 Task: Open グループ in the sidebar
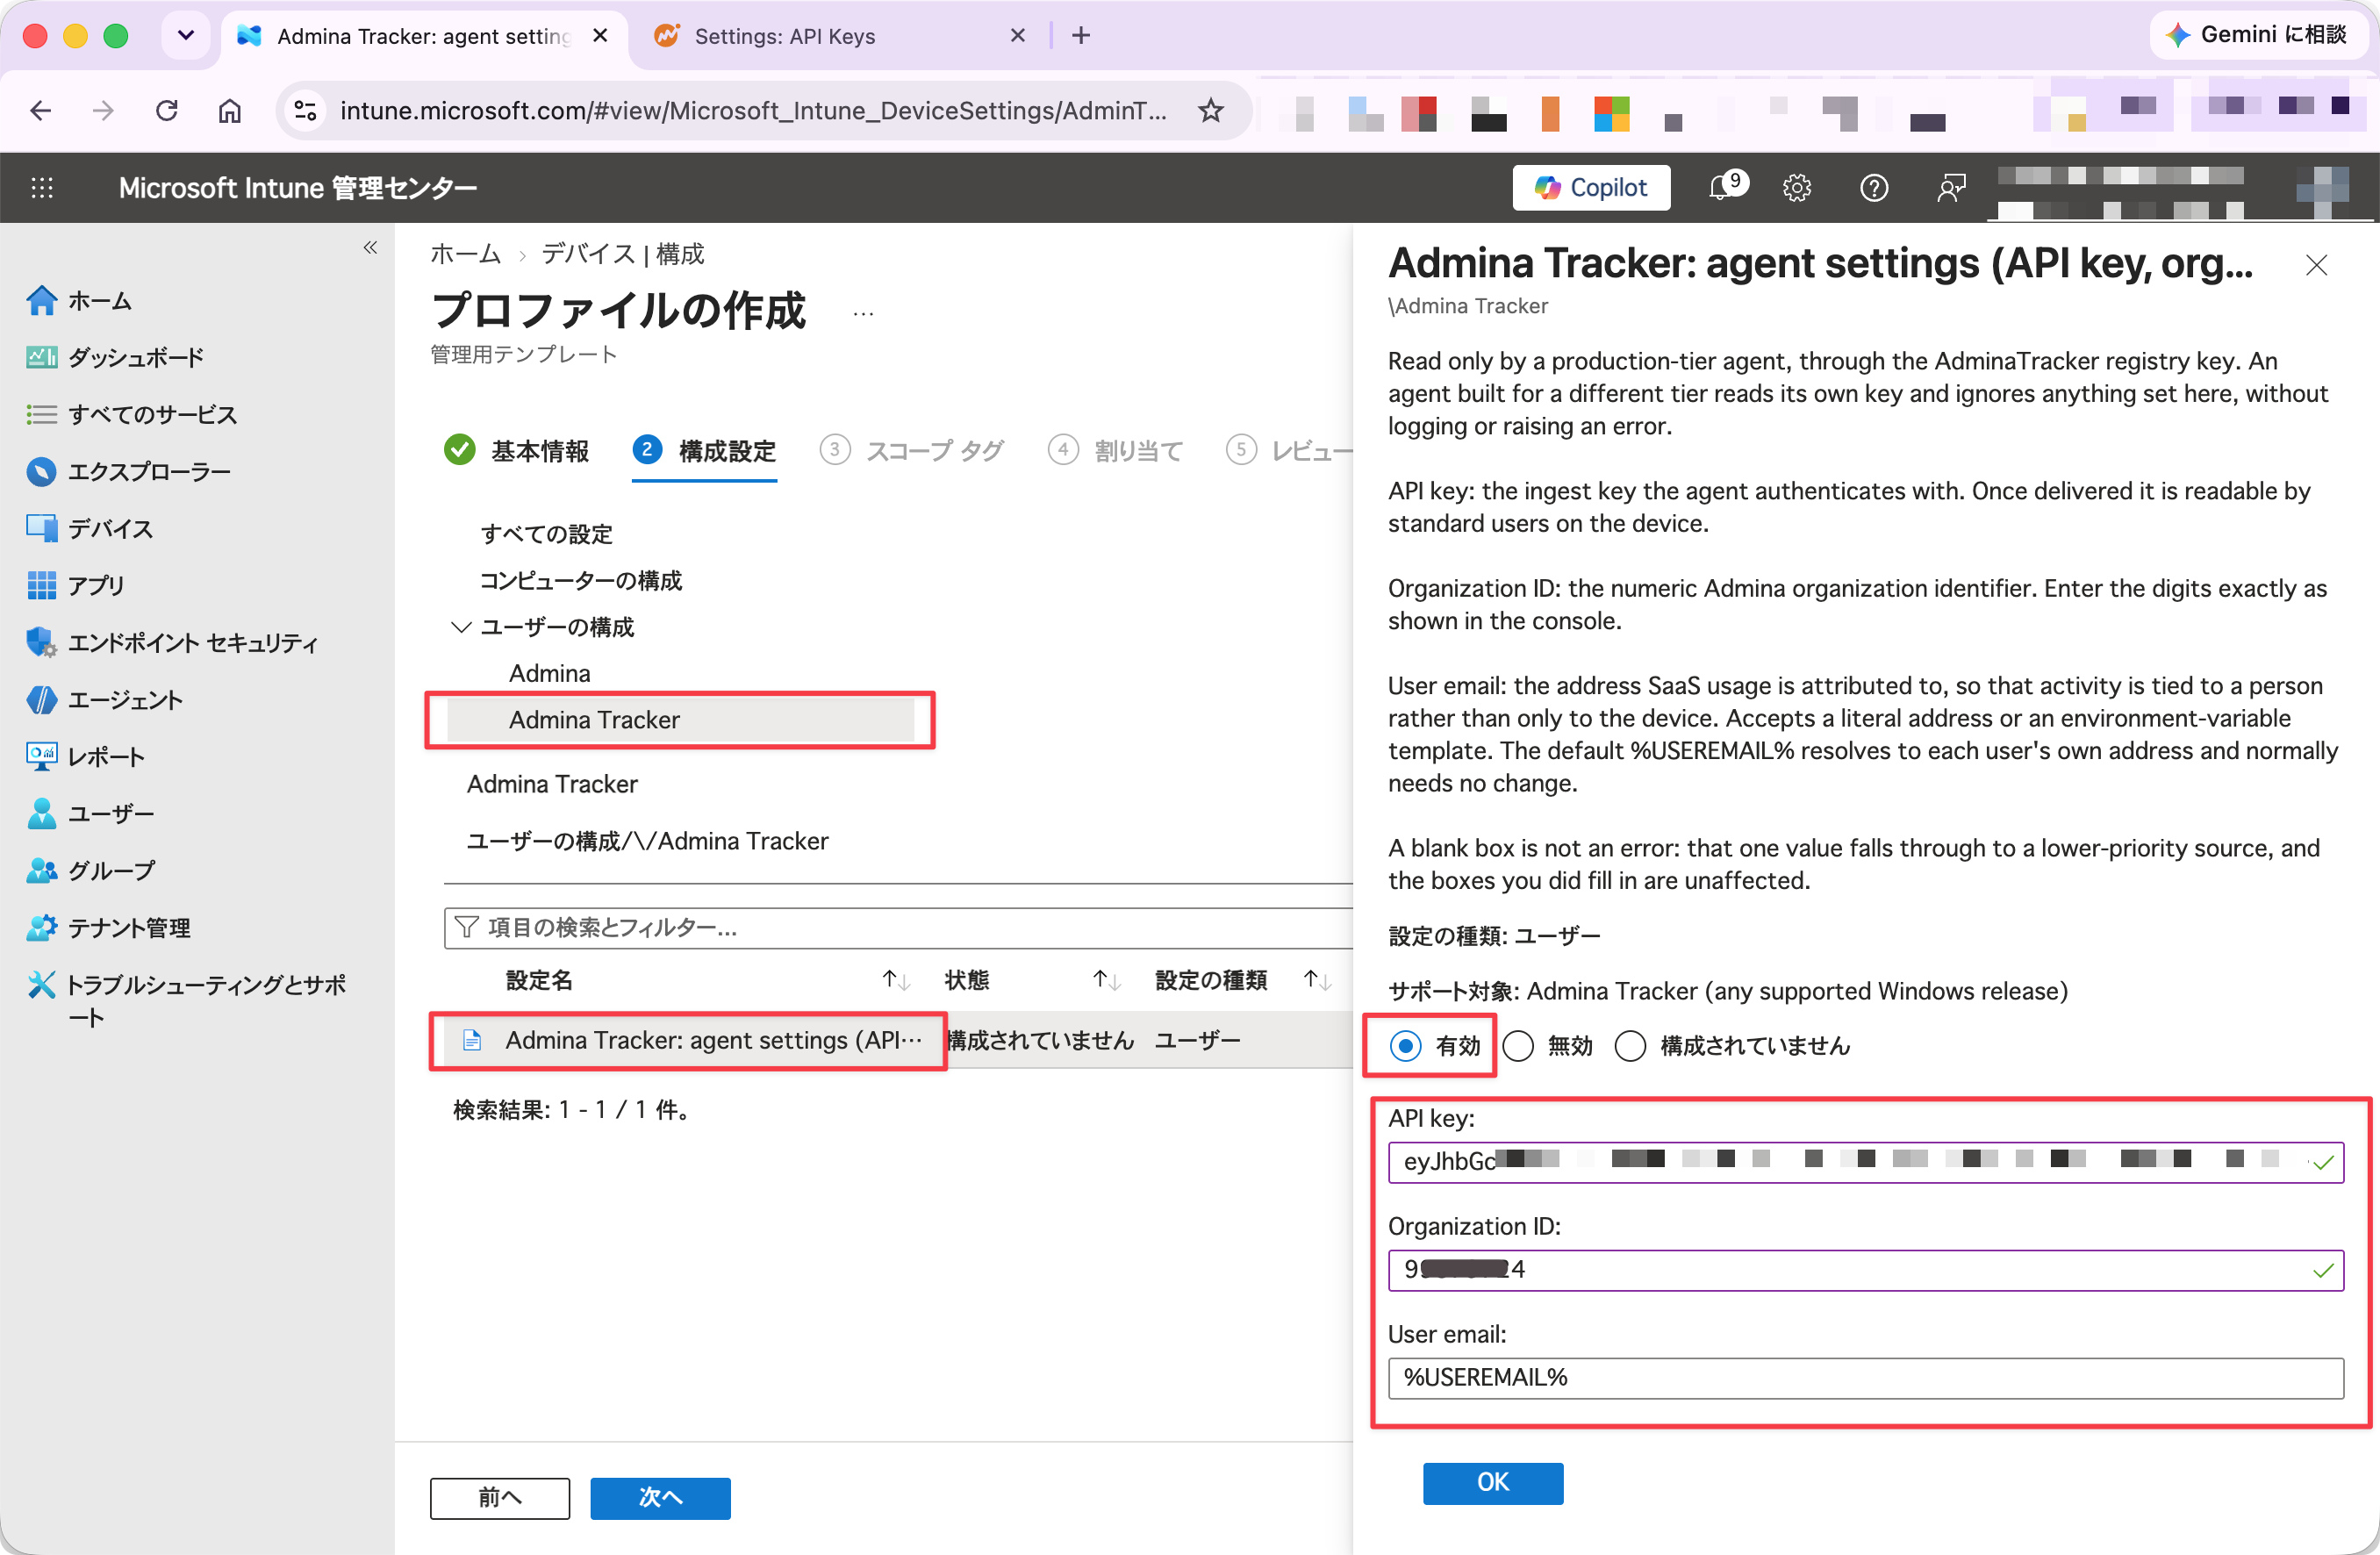point(90,871)
